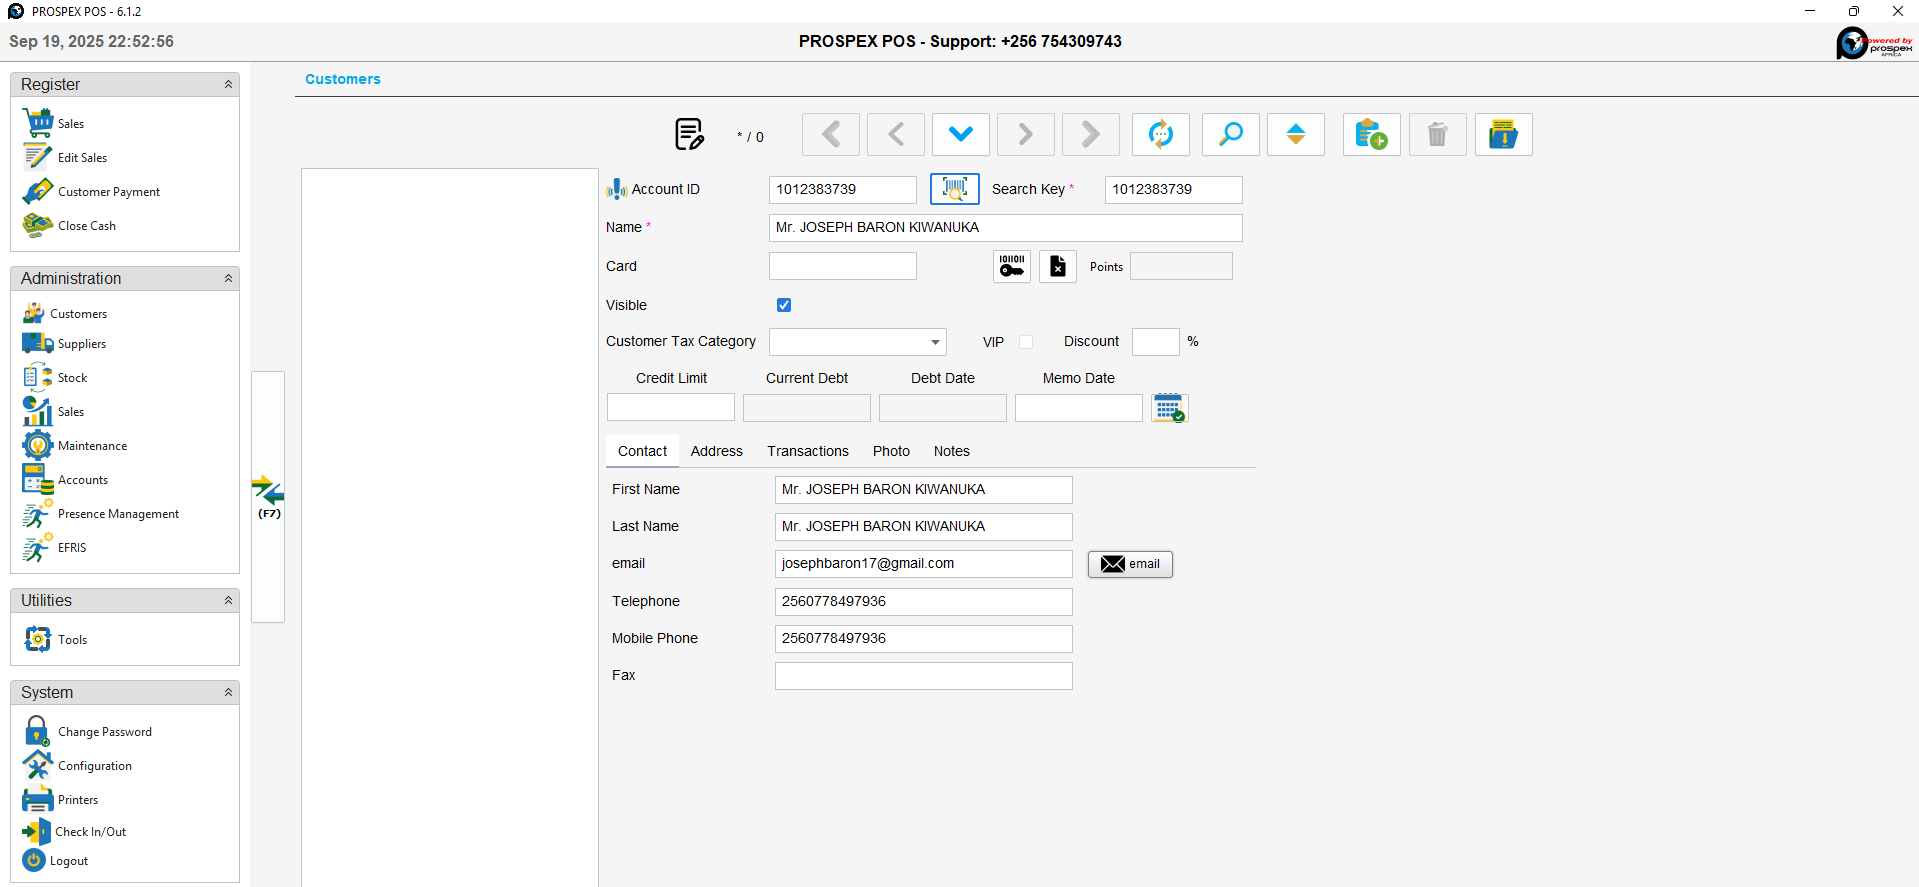
Task: Click the add new customer clipboard icon
Action: pyautogui.click(x=1370, y=134)
